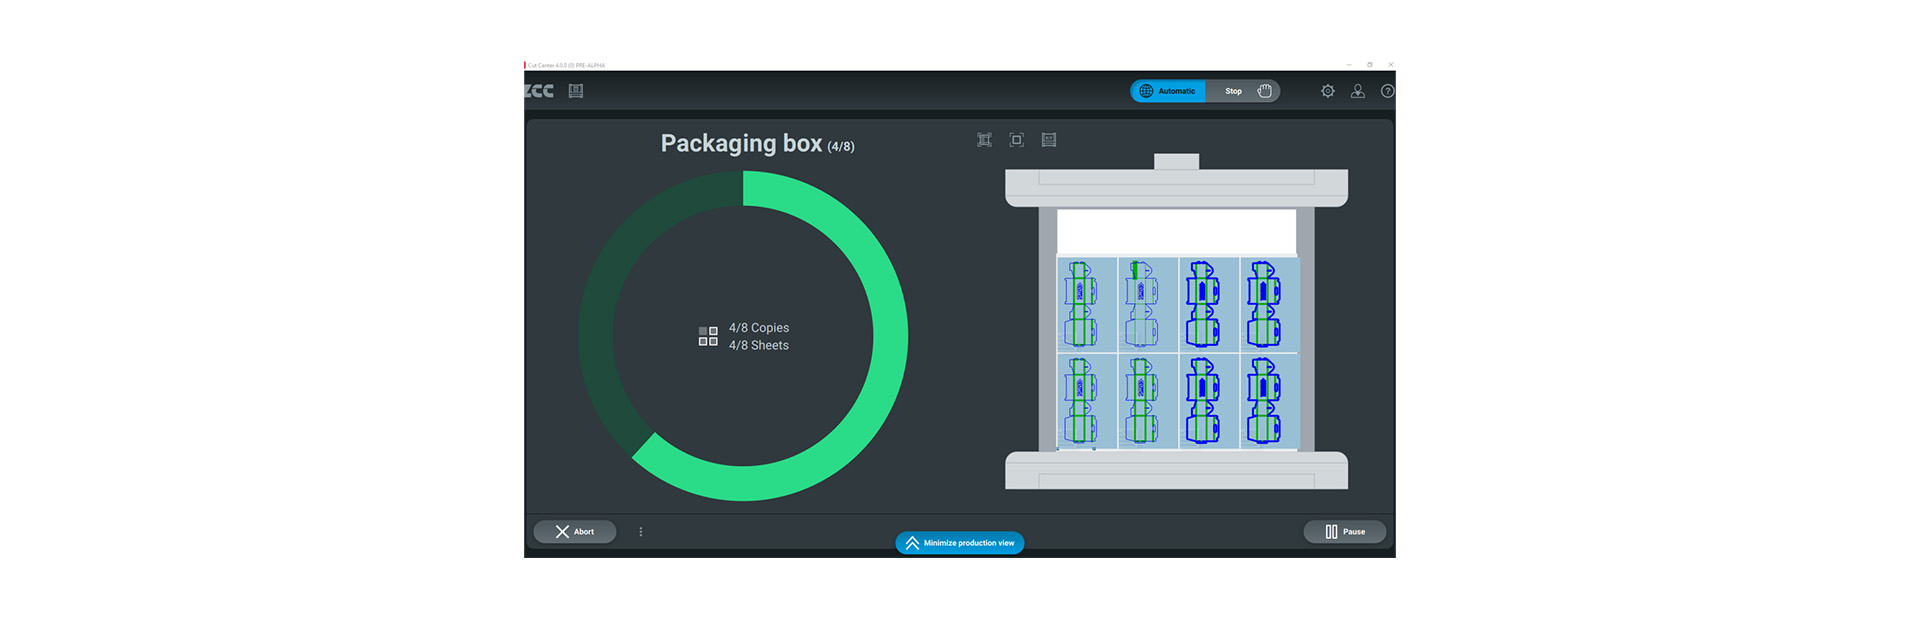Pause the production
1920x618 pixels.
pos(1345,532)
